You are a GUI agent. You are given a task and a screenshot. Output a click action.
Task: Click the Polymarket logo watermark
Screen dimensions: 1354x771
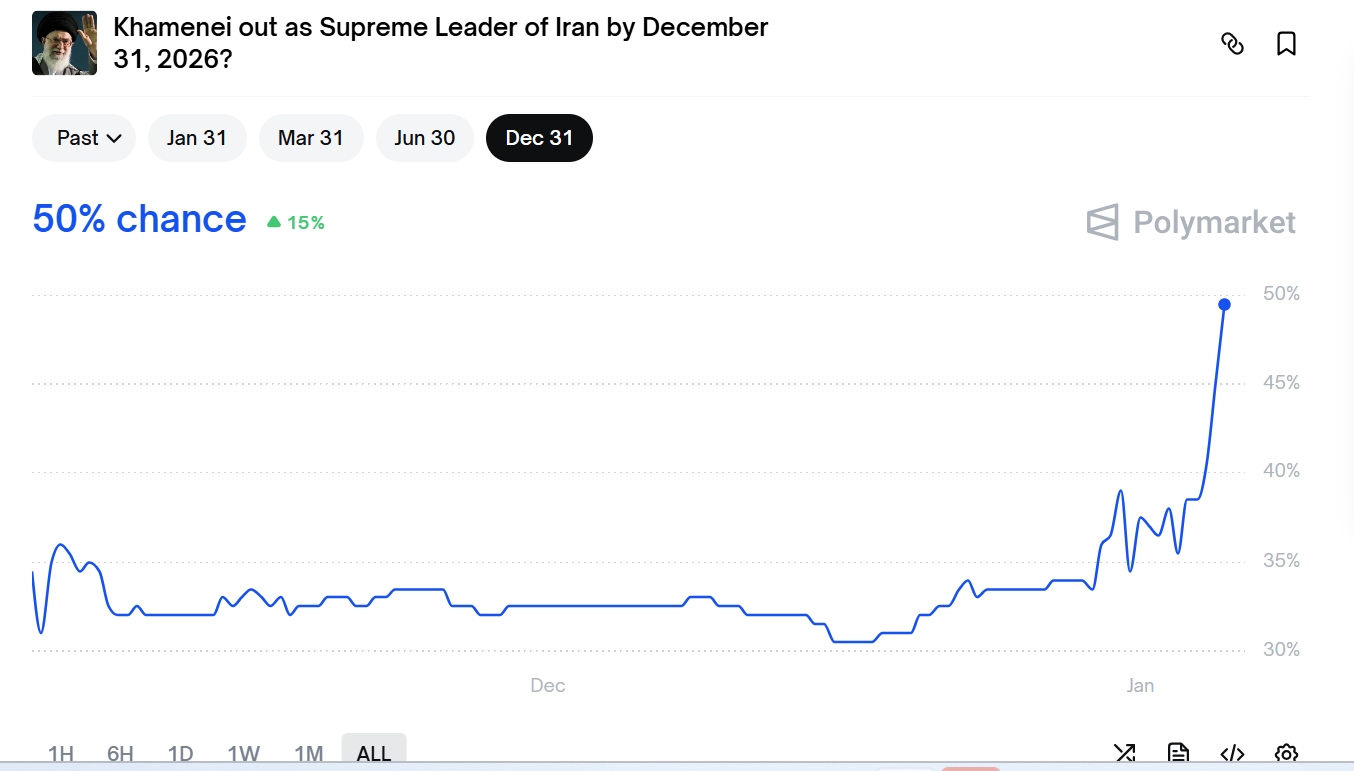click(1191, 222)
